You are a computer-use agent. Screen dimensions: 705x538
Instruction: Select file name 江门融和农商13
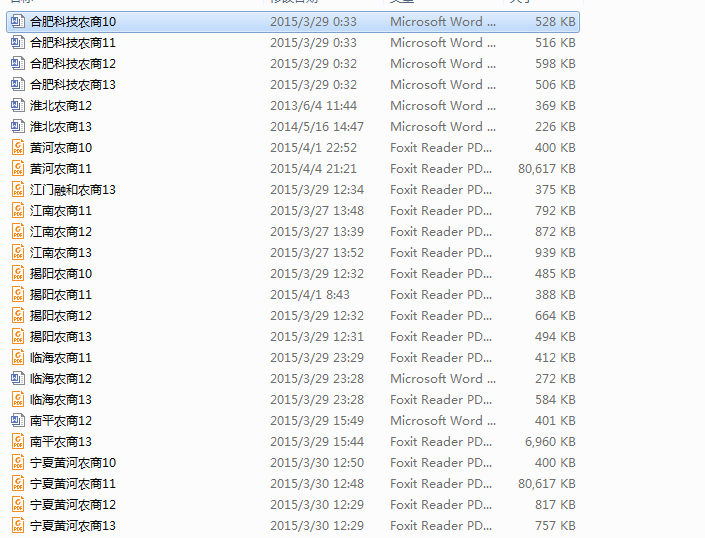click(x=73, y=190)
